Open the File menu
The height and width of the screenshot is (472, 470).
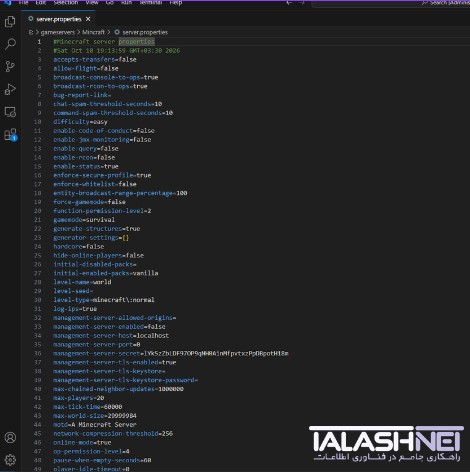pos(23,2)
